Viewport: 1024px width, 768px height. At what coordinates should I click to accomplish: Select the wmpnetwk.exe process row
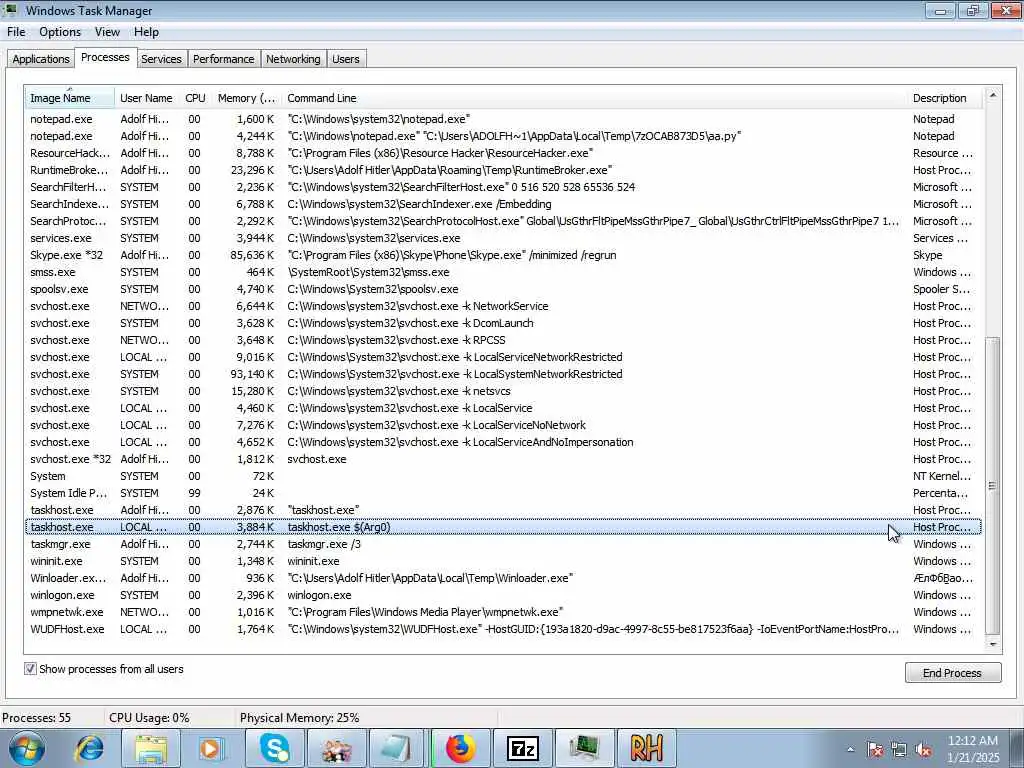(x=503, y=612)
